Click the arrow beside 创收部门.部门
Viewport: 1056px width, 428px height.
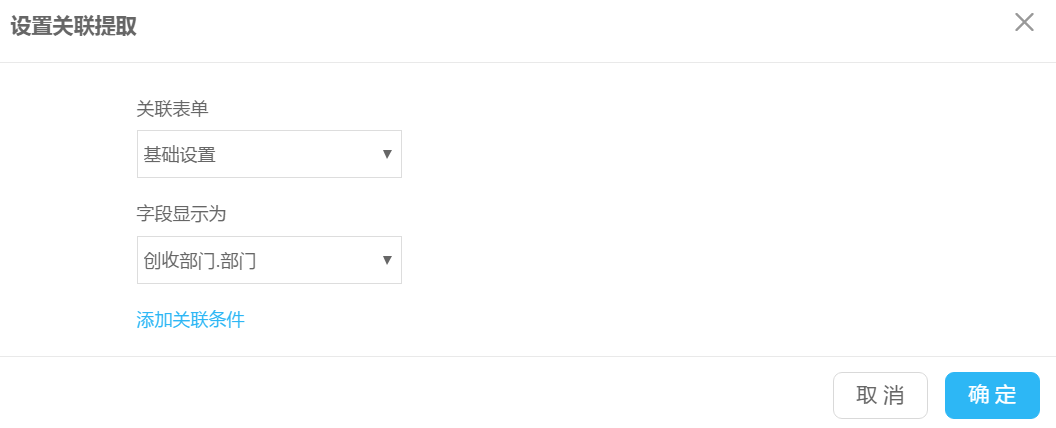pos(387,260)
